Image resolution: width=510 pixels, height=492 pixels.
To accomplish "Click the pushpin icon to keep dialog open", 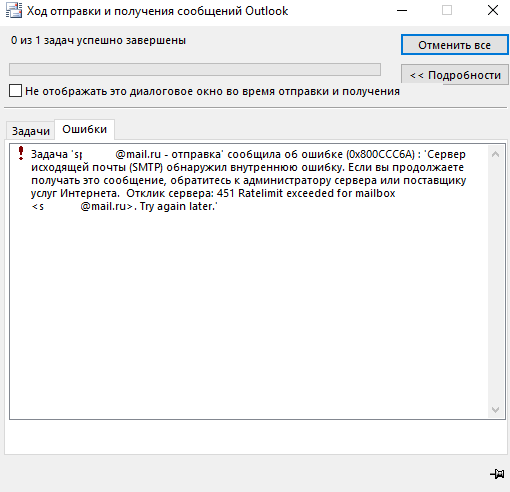I will [497, 473].
